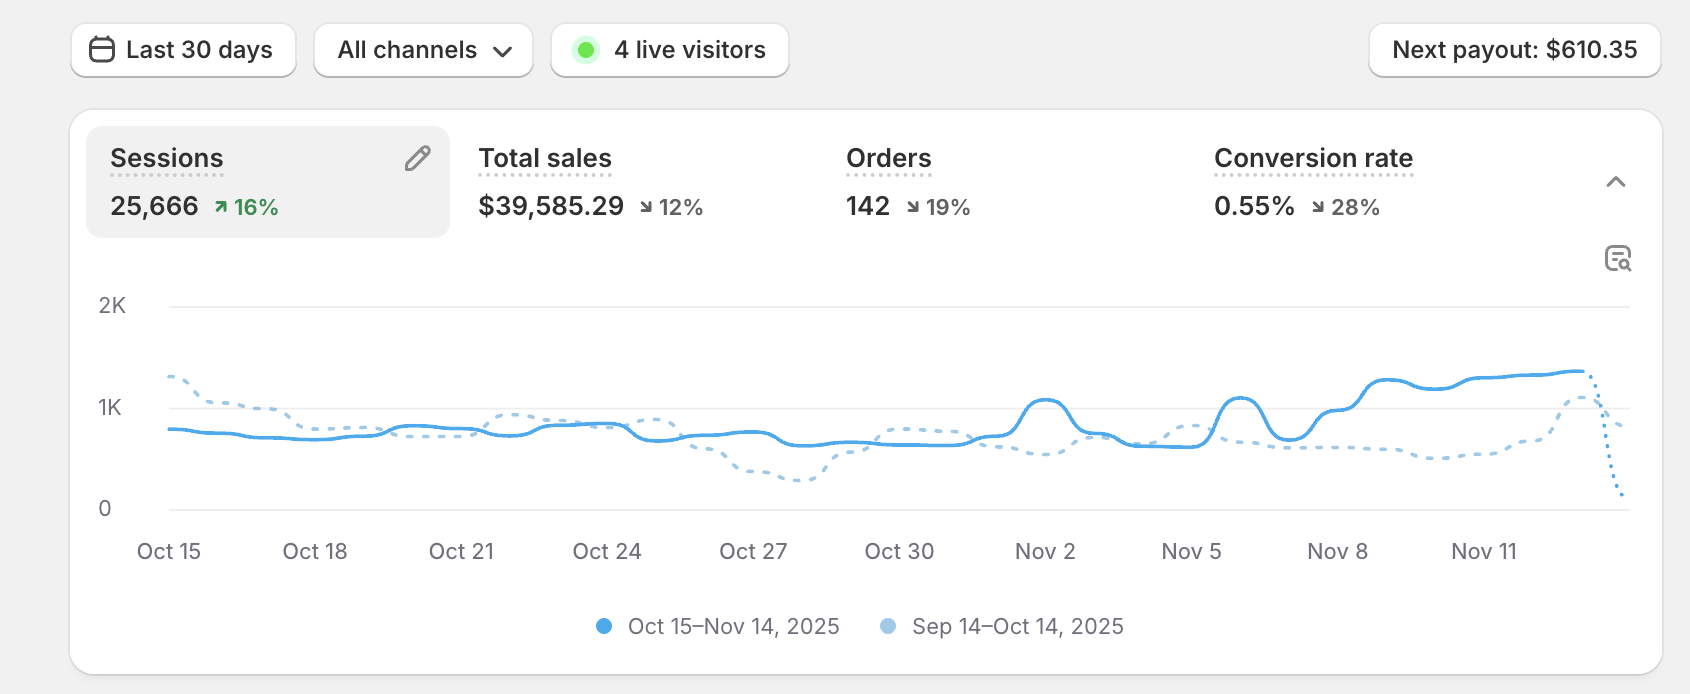Click the pencil icon to edit Sessions metric
This screenshot has width=1690, height=694.
tap(417, 158)
